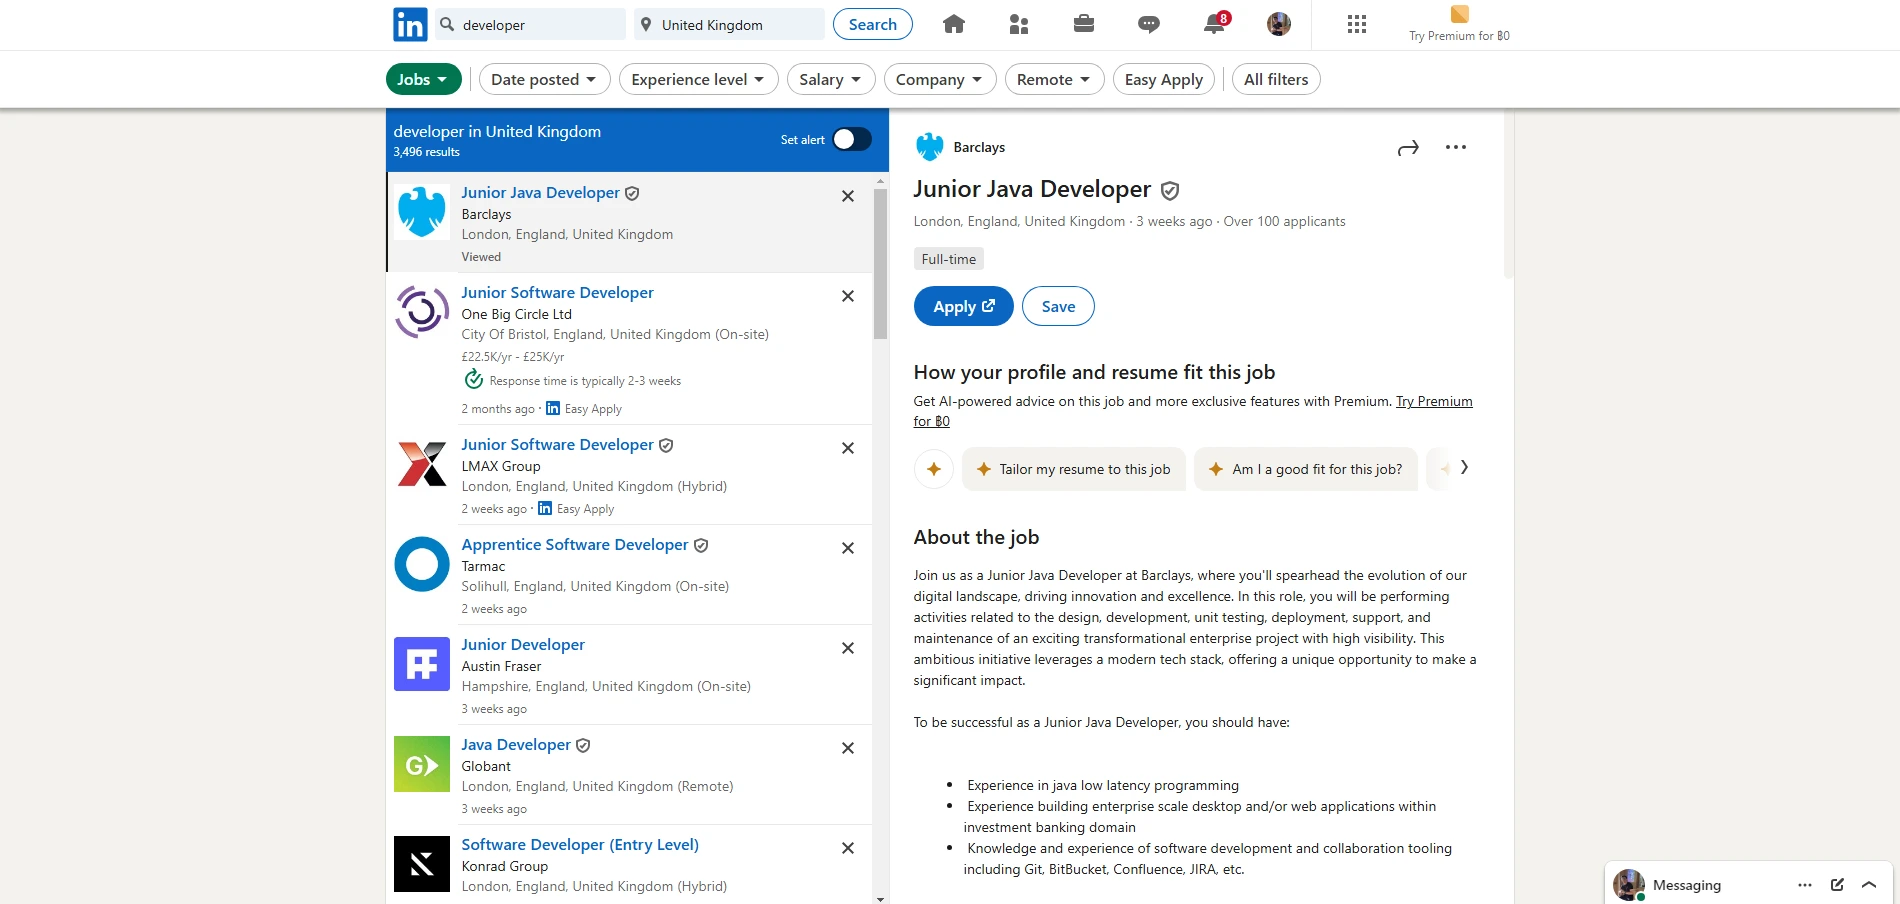Dismiss the Globant Java Developer listing
Screen dimensions: 1900x904
(848, 748)
